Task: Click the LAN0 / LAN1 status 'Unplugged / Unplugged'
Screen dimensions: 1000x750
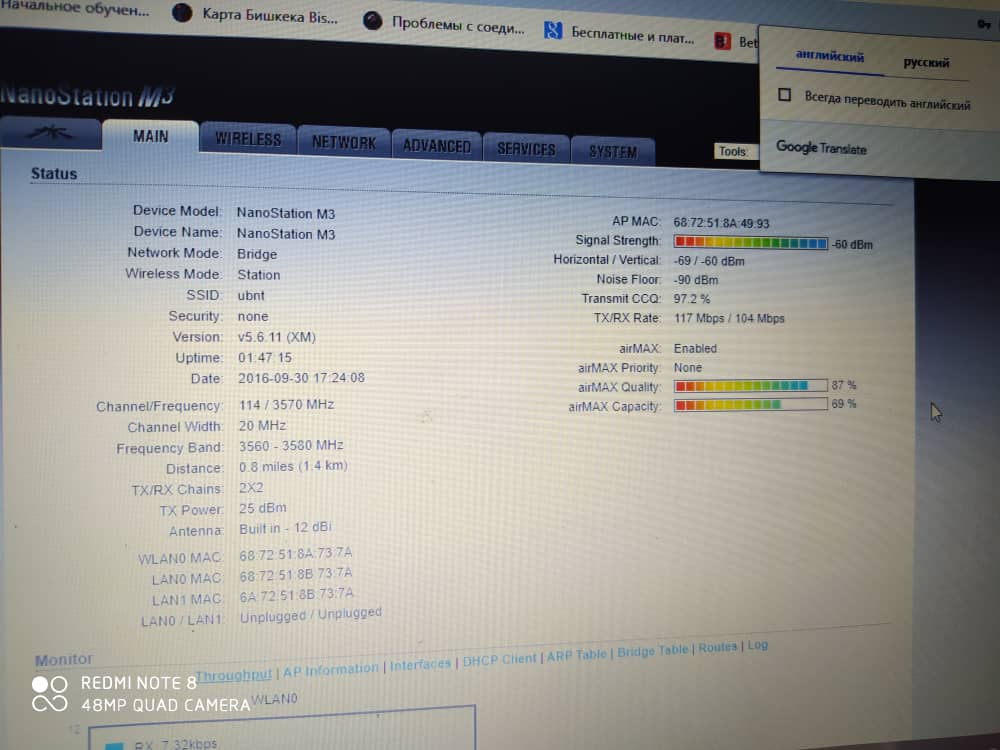Action: [311, 615]
